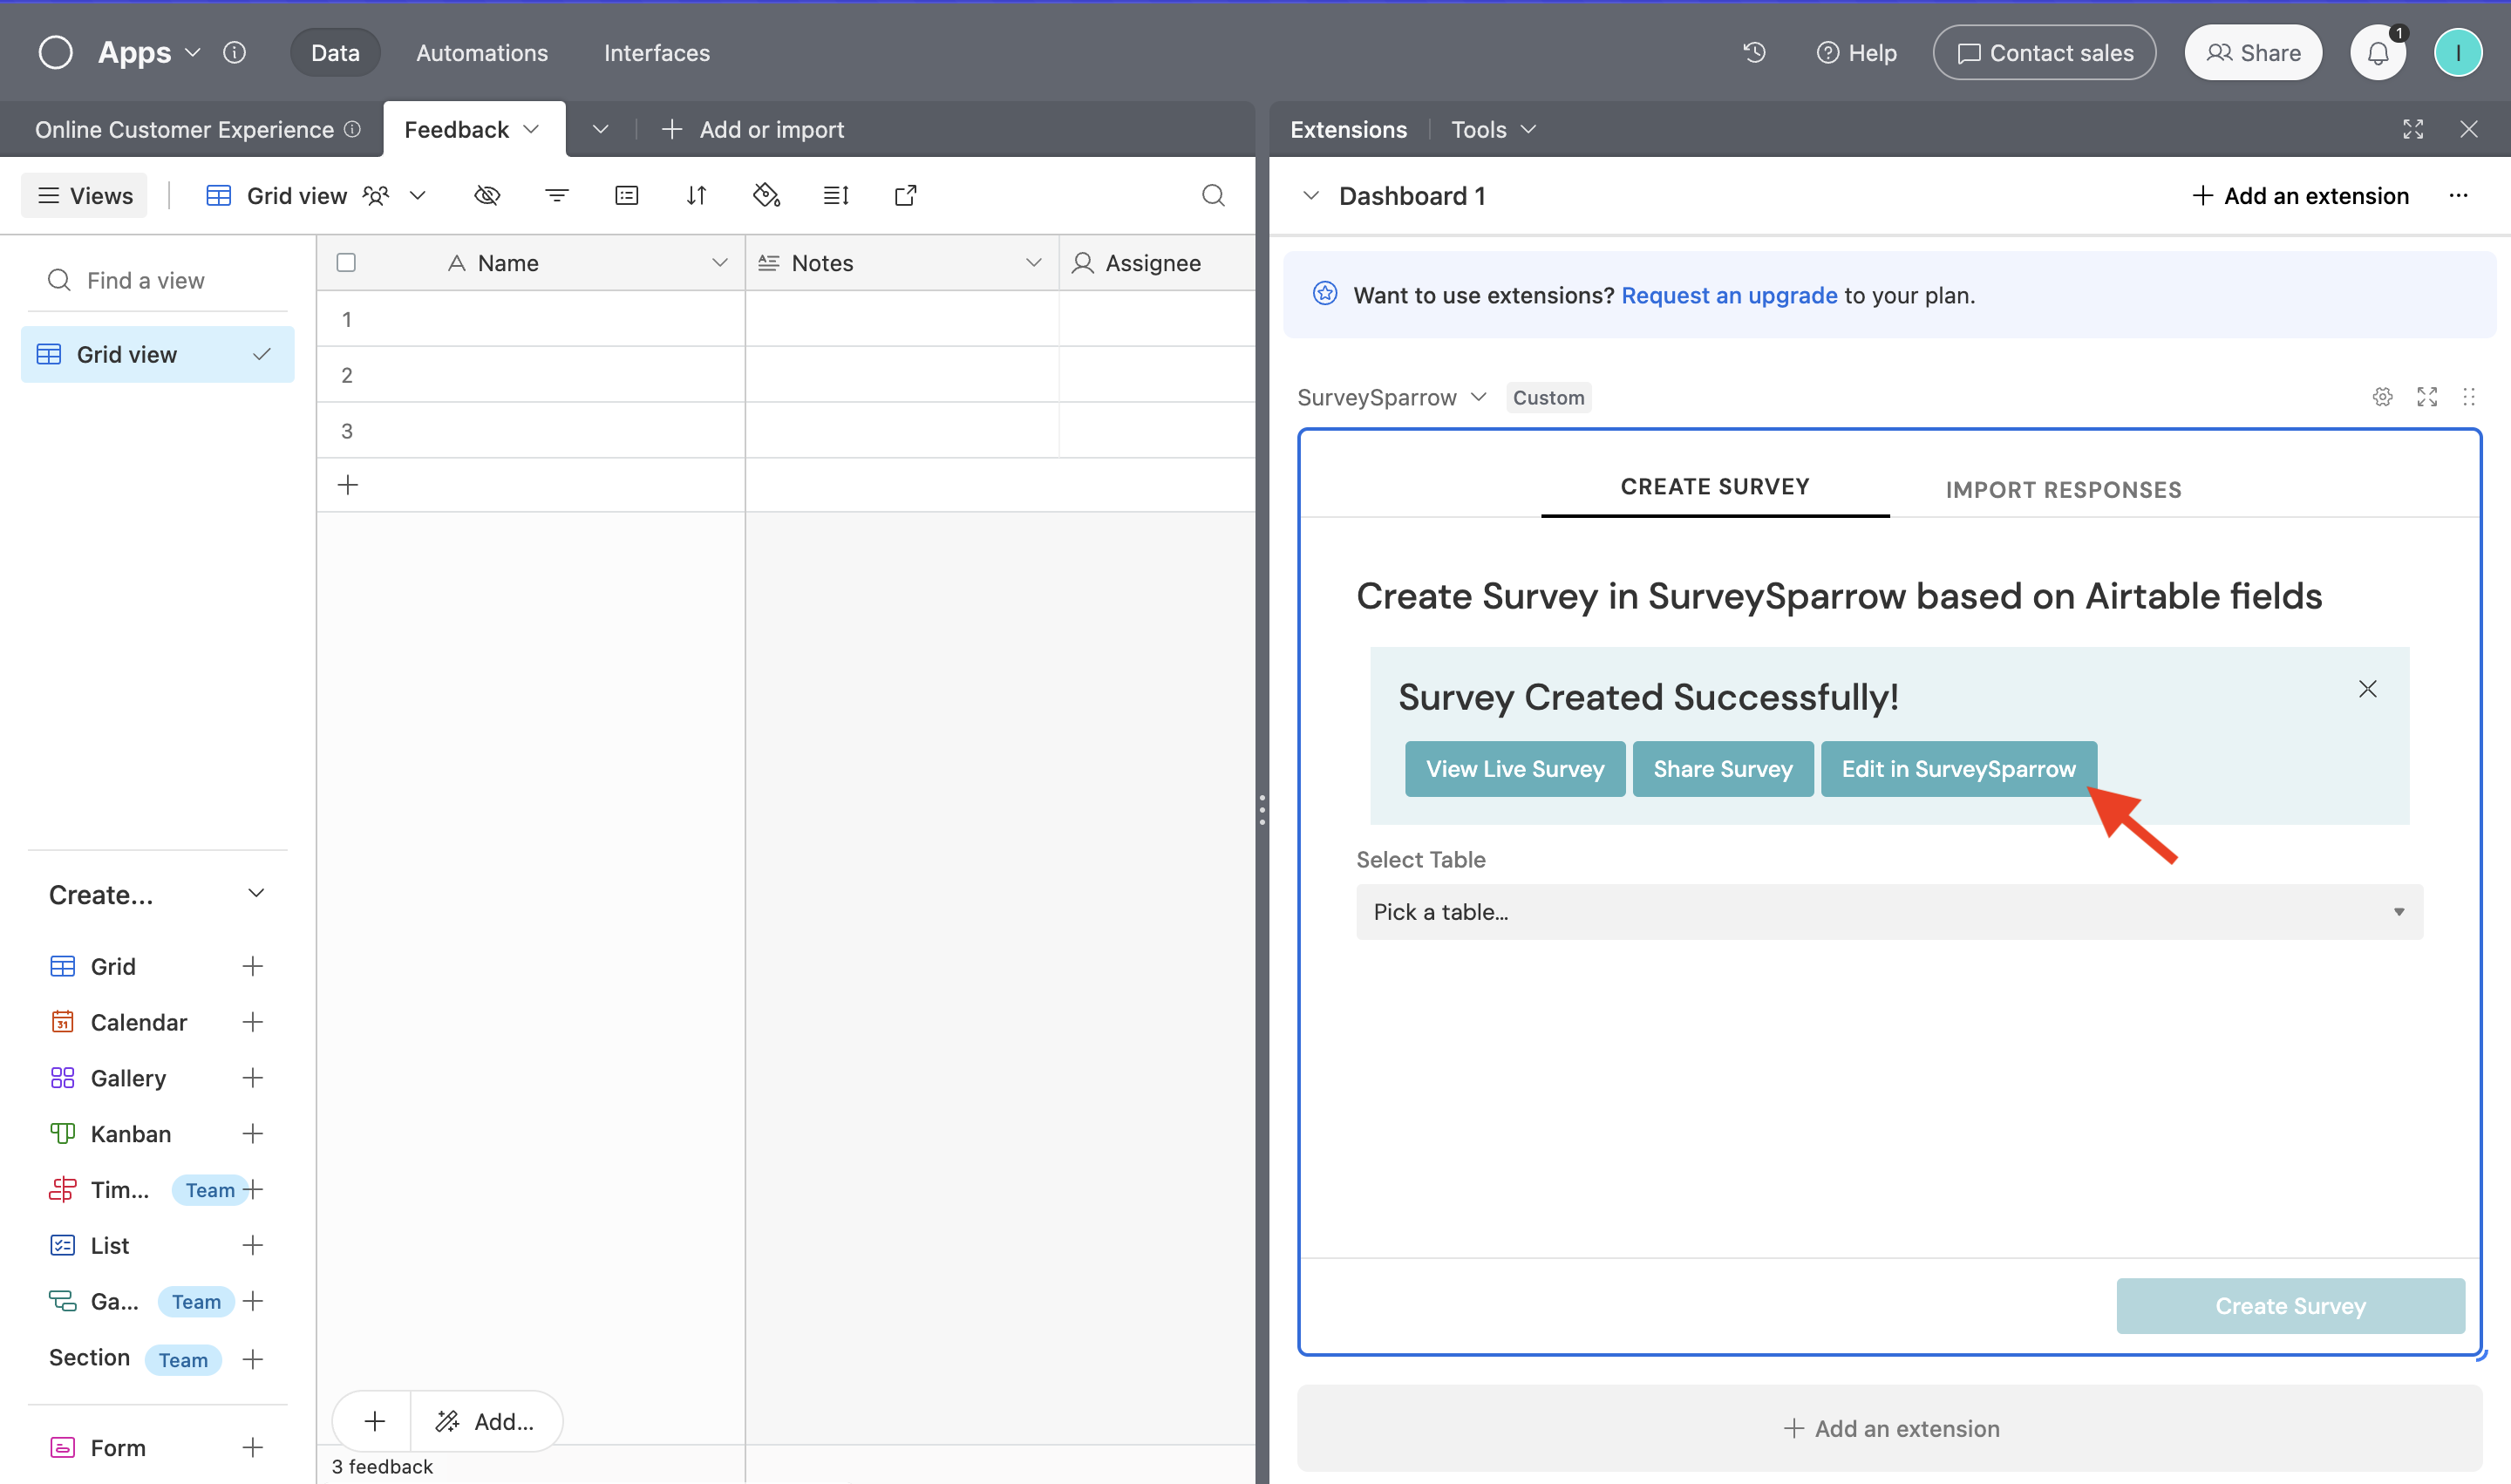Click the Row height icon

click(x=836, y=195)
